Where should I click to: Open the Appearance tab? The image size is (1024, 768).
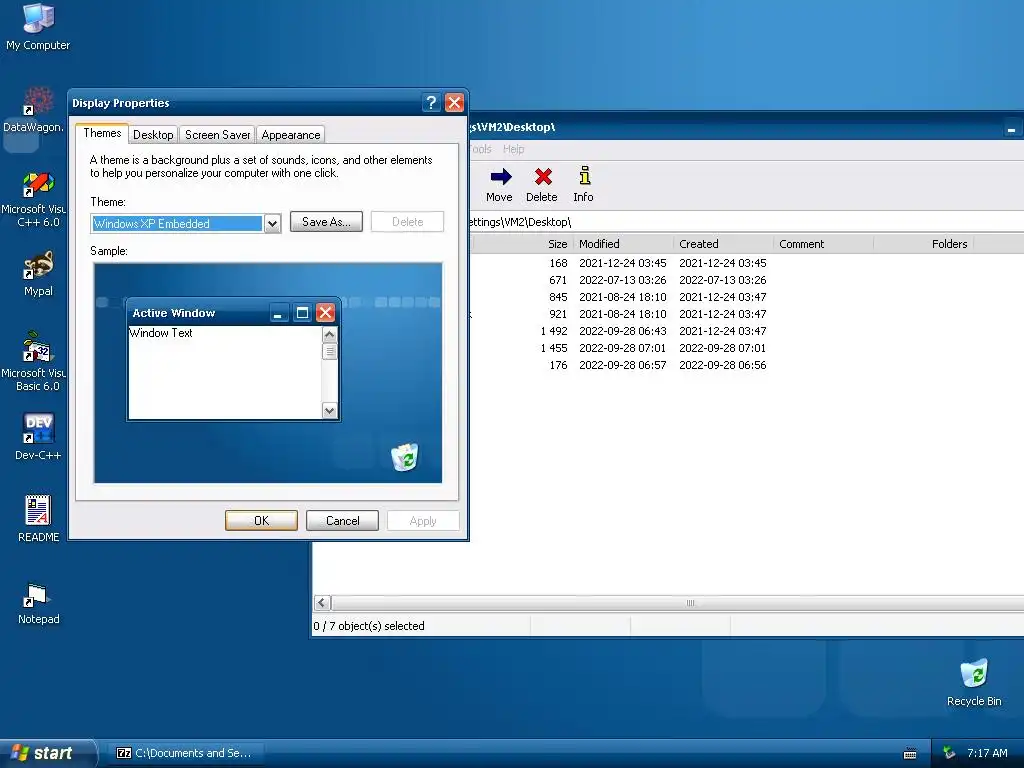pyautogui.click(x=291, y=135)
